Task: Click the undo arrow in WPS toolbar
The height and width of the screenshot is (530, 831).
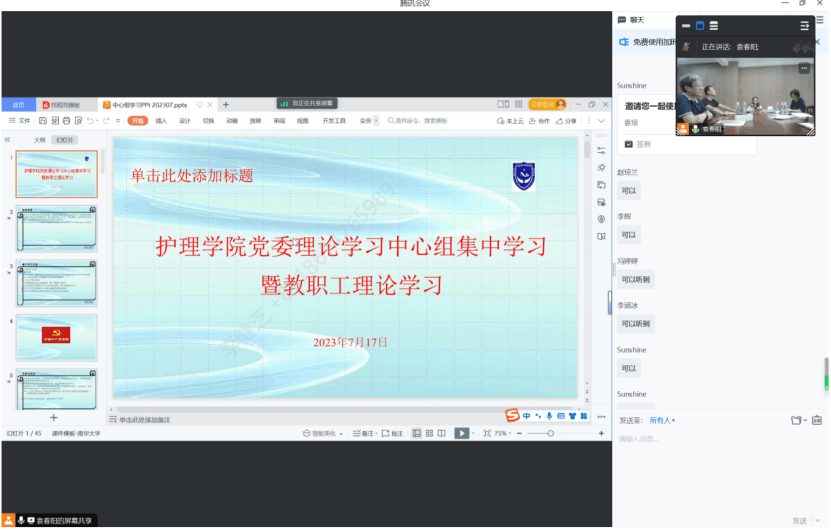Action: pos(91,120)
